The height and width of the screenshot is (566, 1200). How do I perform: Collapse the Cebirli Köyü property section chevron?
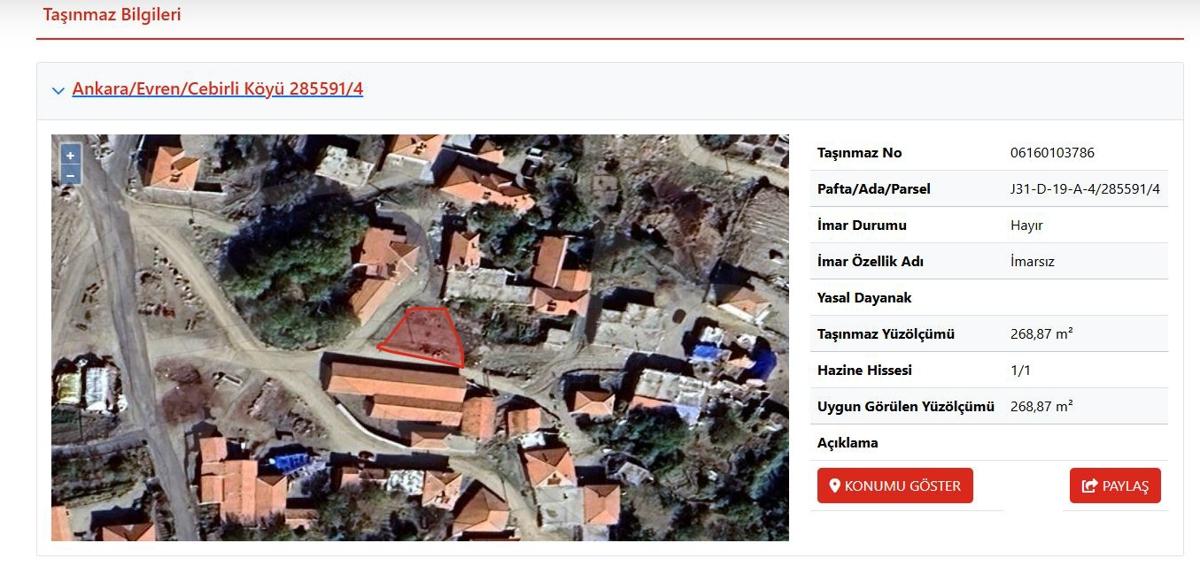58,91
